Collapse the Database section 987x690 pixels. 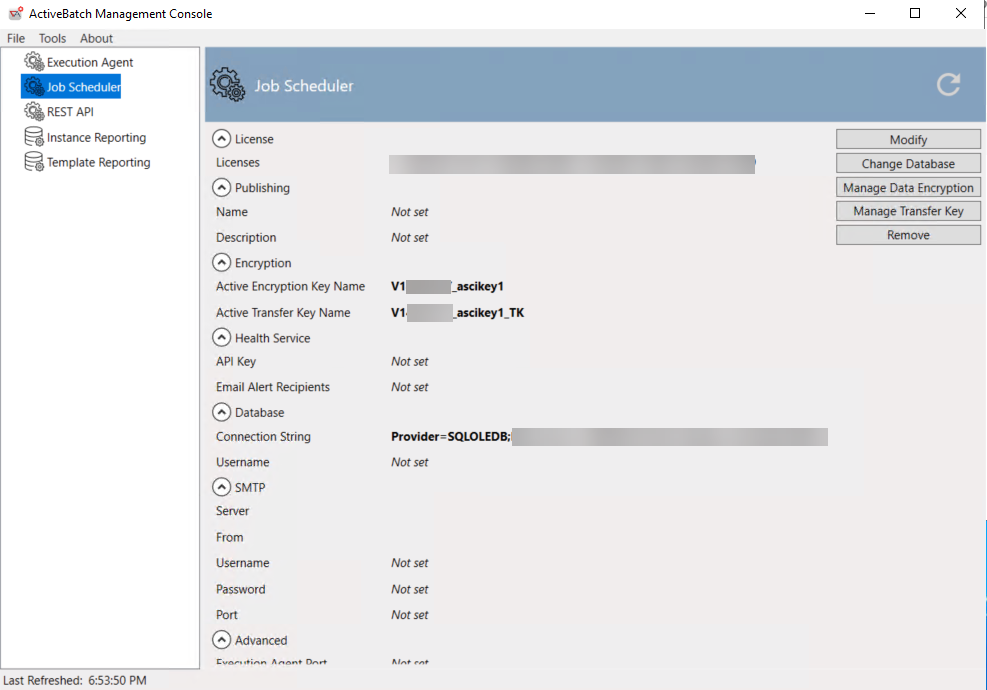[x=222, y=412]
